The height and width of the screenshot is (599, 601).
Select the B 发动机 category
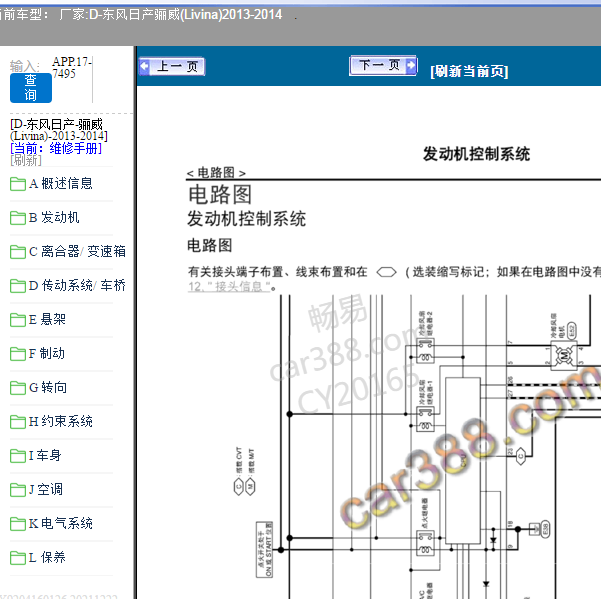pyautogui.click(x=54, y=218)
